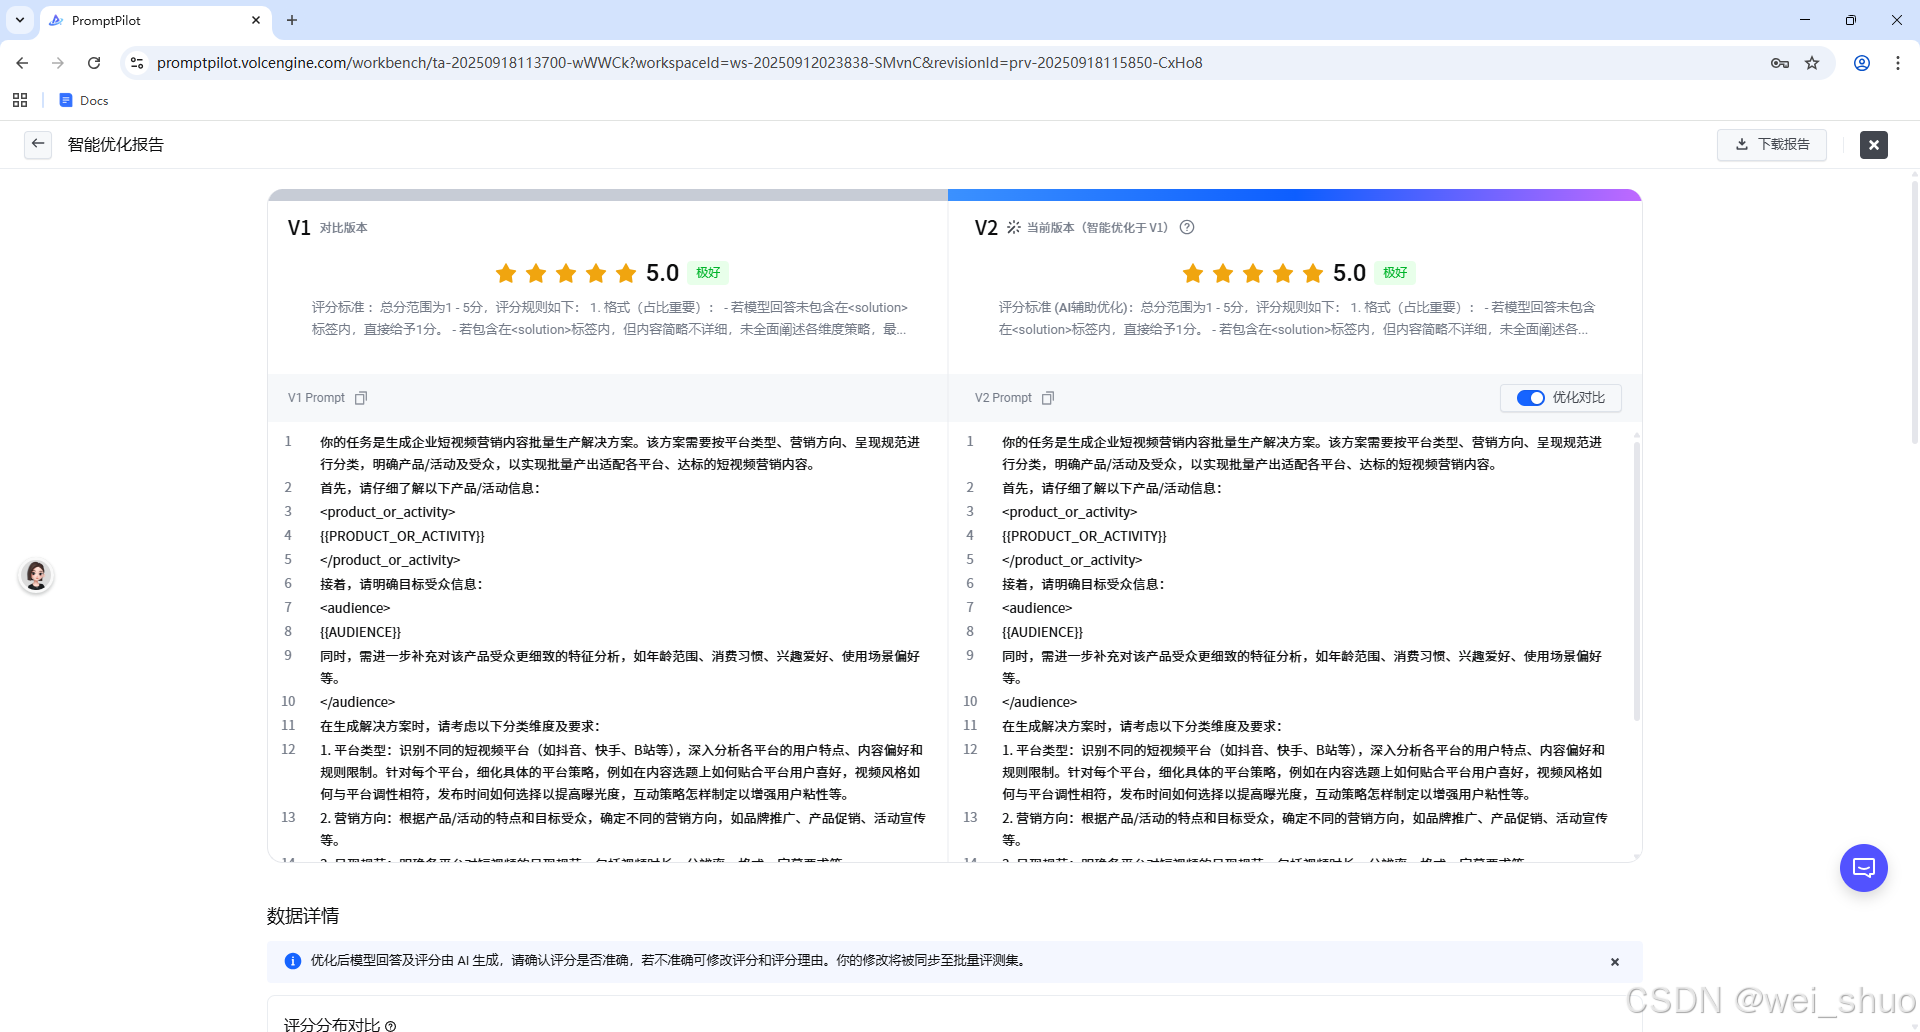Restore down the browser window

coord(1851,20)
